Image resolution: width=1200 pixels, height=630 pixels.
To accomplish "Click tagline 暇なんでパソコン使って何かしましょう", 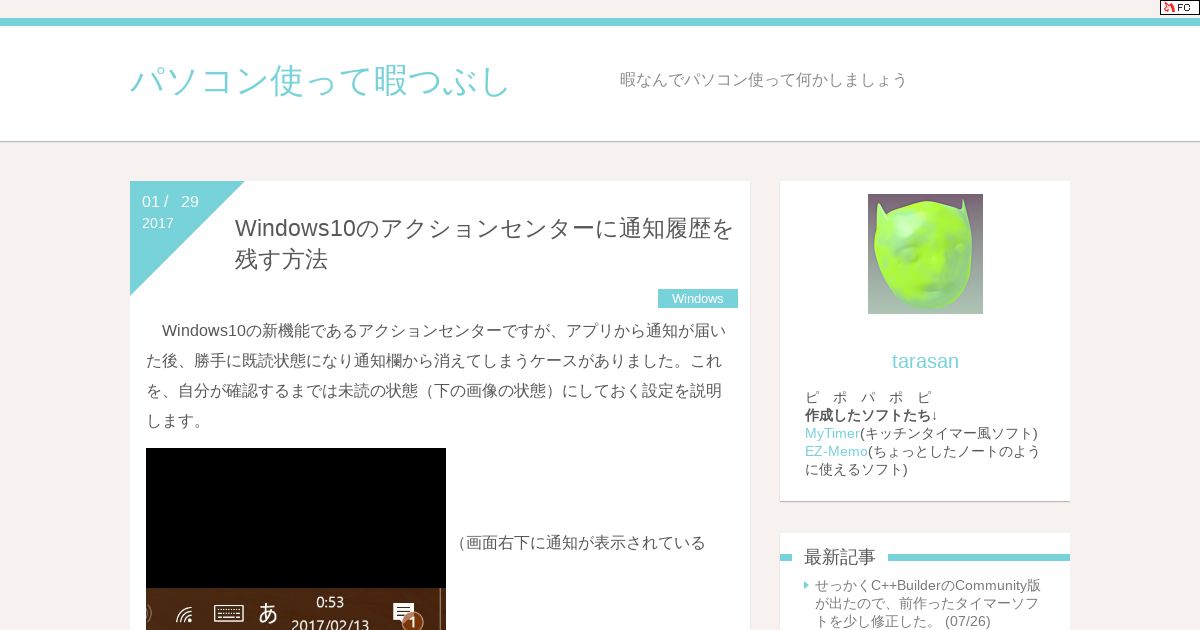I will click(x=763, y=80).
